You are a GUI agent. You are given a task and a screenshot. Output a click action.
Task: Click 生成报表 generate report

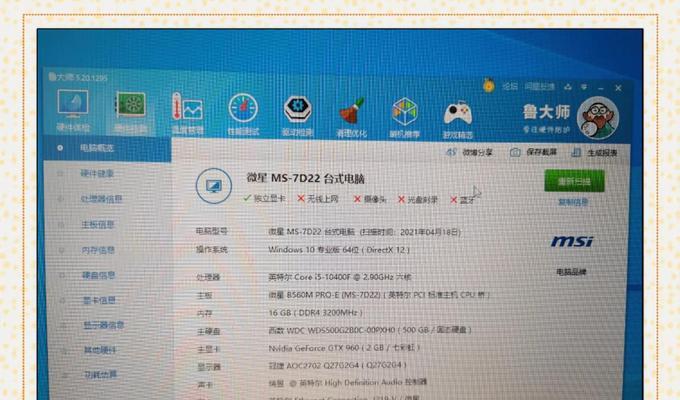tap(595, 153)
